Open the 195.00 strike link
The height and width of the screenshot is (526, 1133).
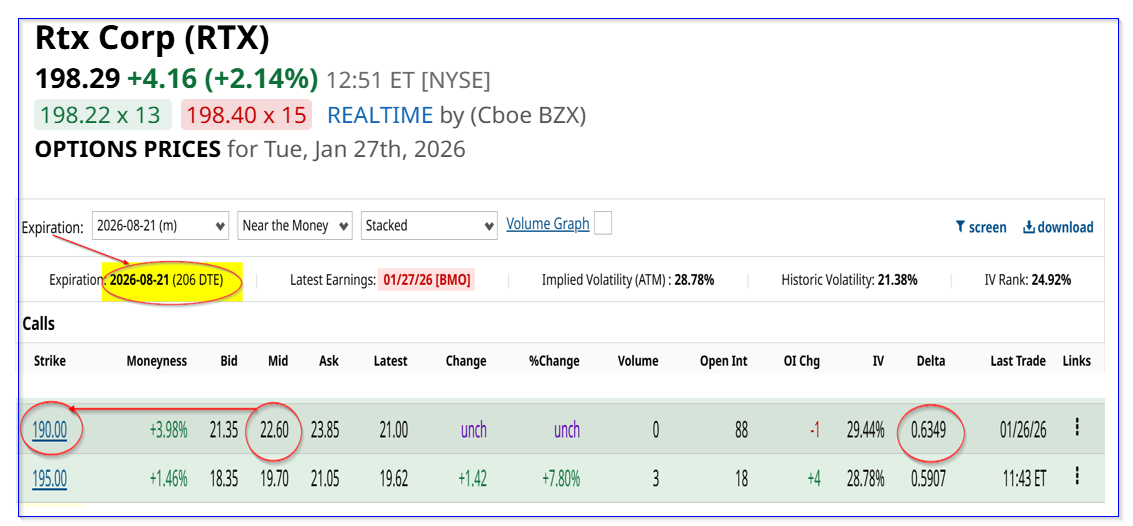(50, 479)
